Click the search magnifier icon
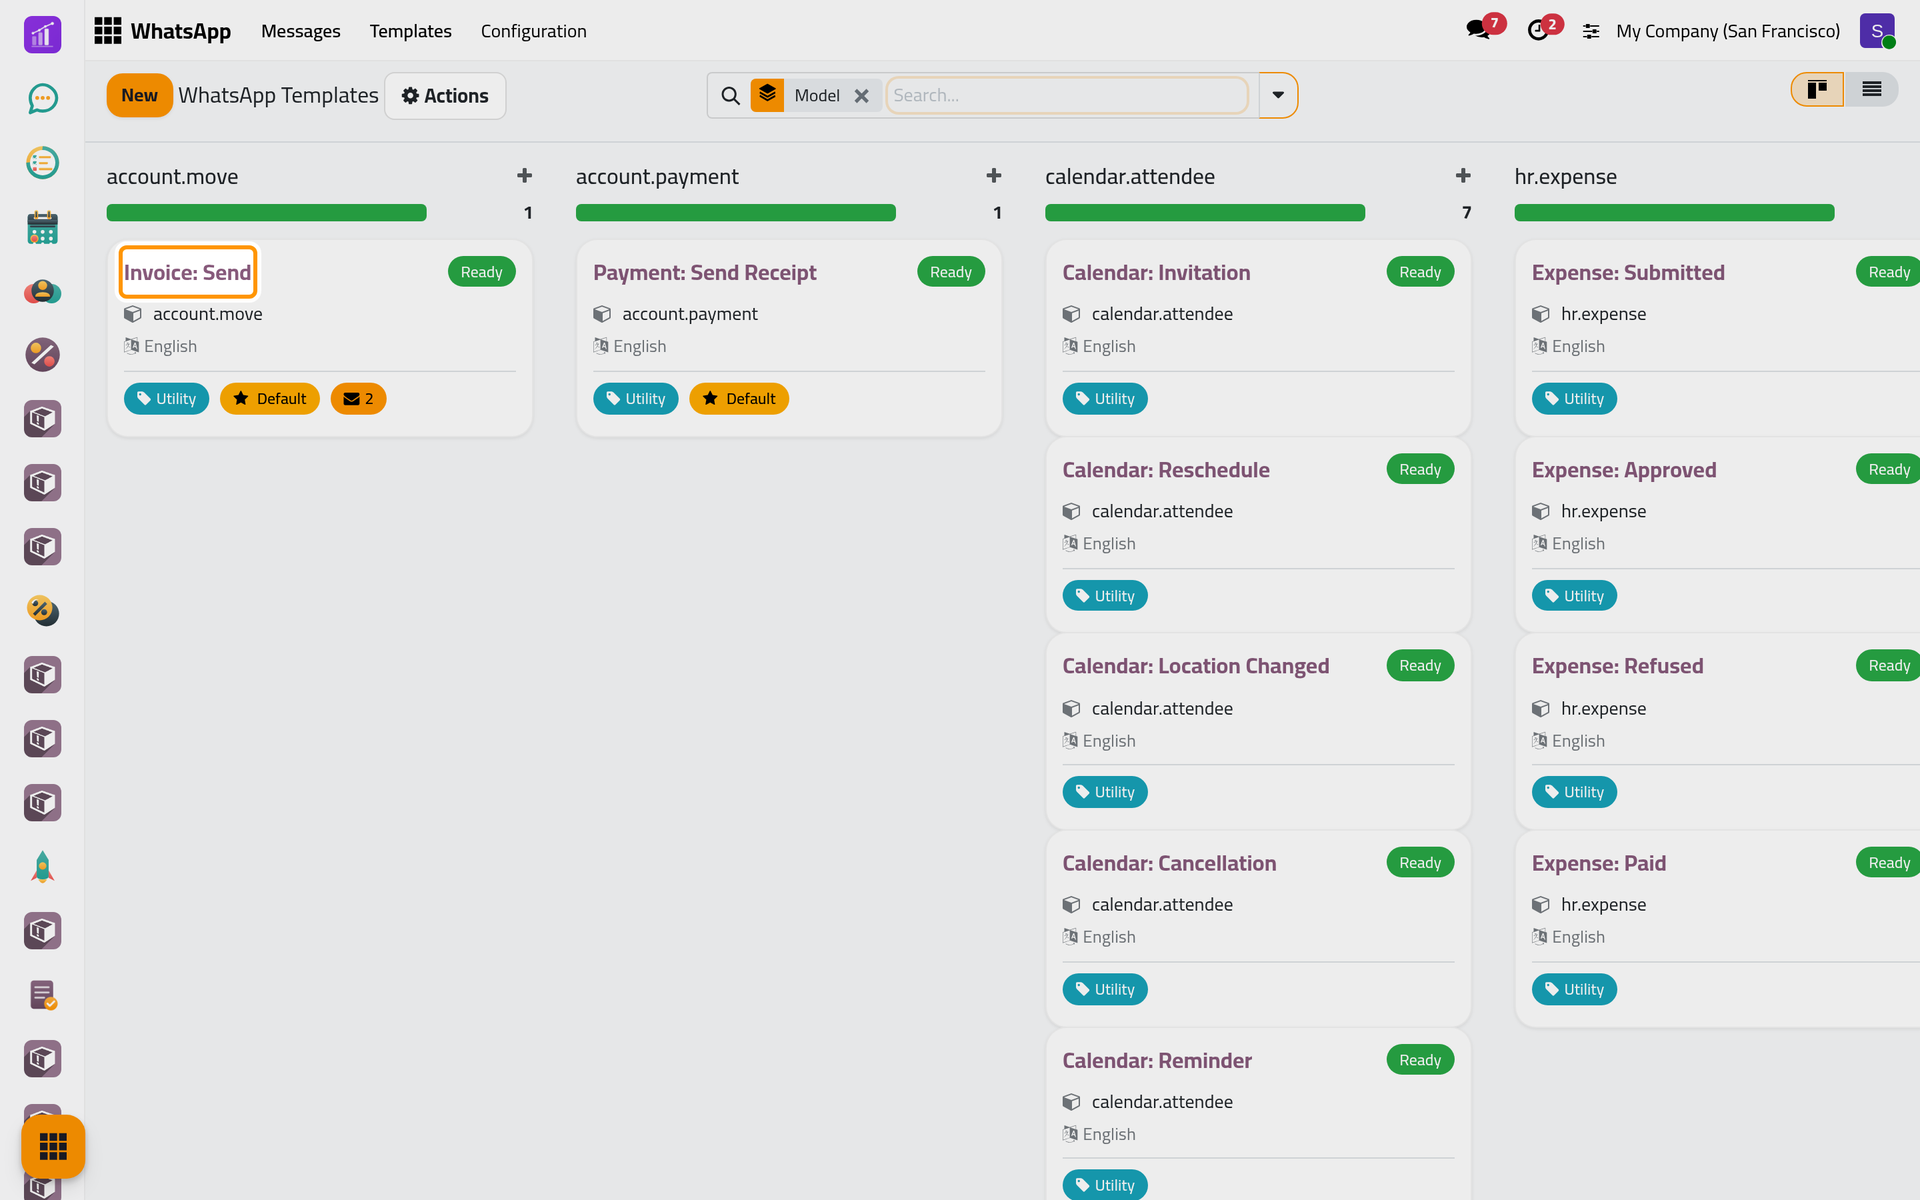The height and width of the screenshot is (1200, 1920). coord(730,96)
